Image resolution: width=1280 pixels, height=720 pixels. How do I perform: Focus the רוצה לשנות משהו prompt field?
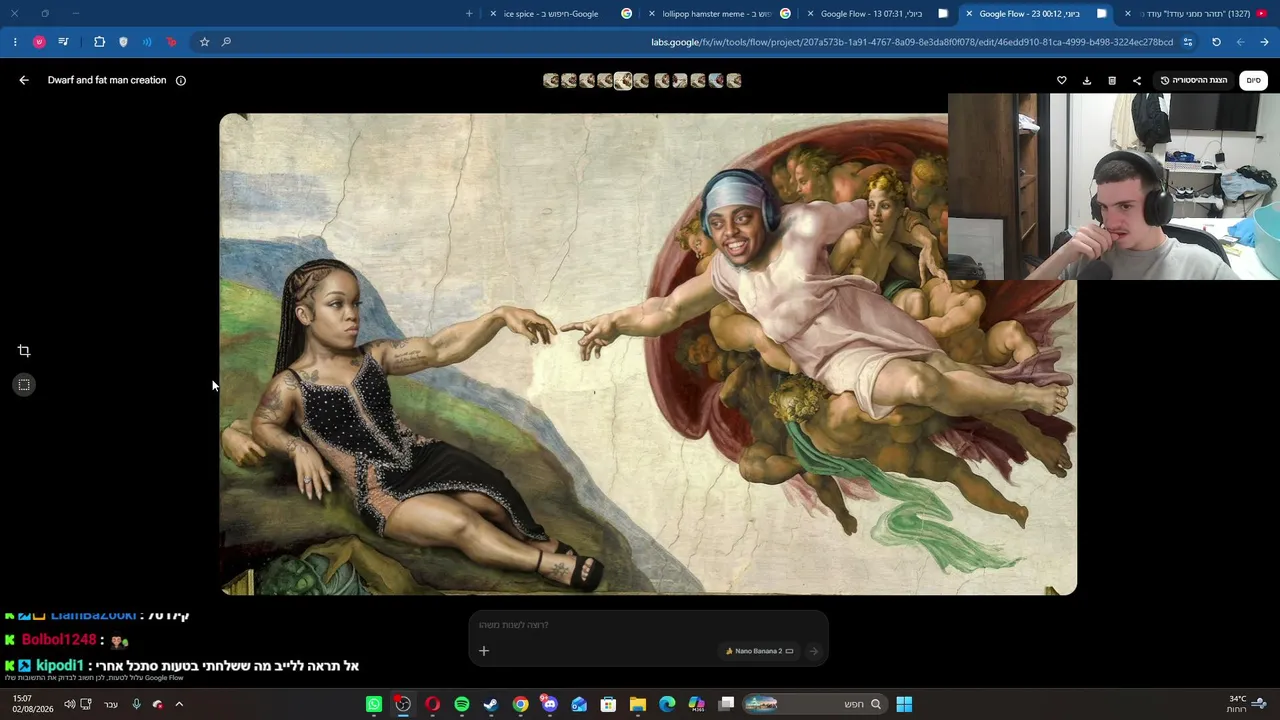(x=648, y=625)
